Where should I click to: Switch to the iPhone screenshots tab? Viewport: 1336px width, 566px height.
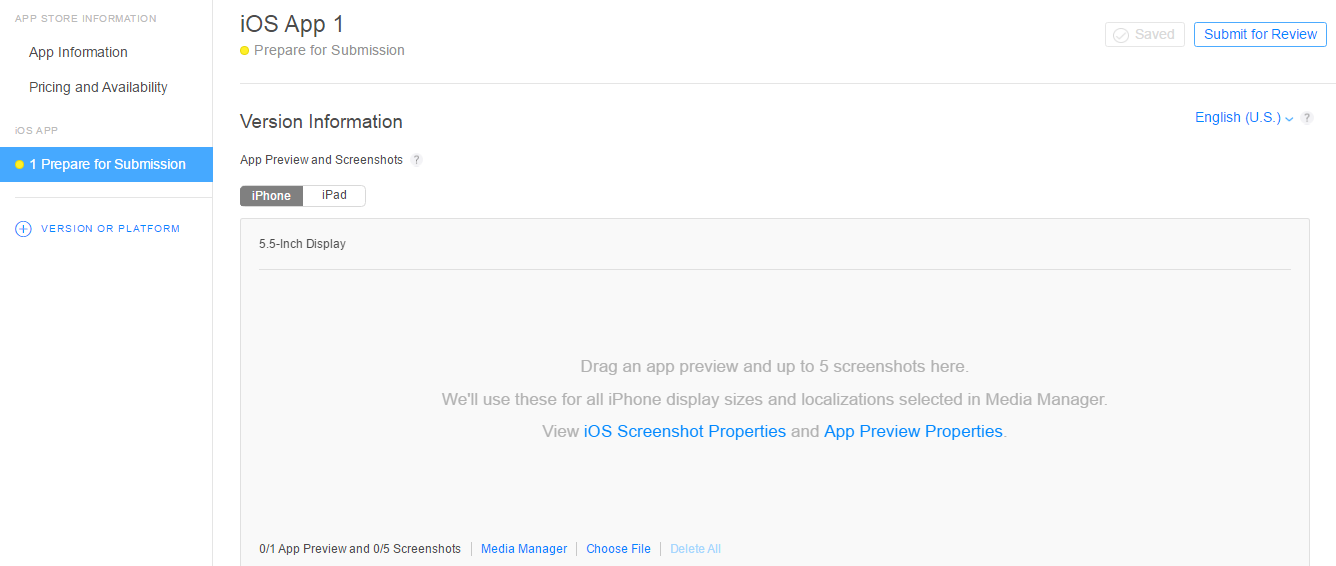click(271, 196)
